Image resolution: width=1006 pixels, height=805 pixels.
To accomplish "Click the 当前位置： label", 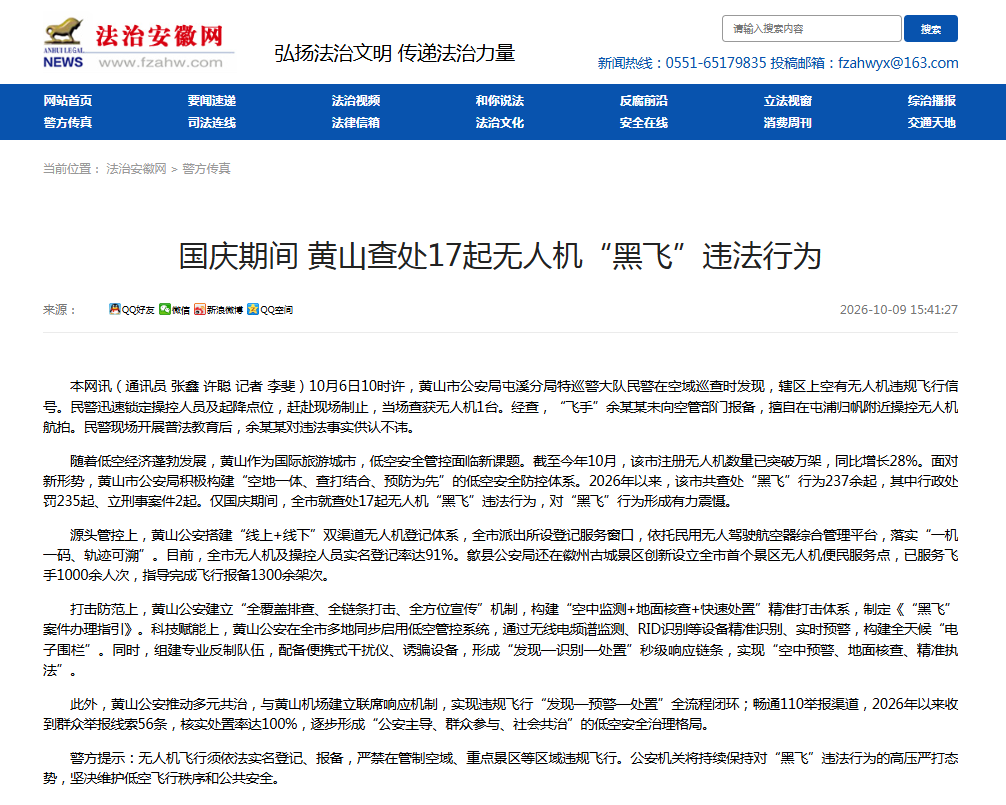I will click(72, 169).
